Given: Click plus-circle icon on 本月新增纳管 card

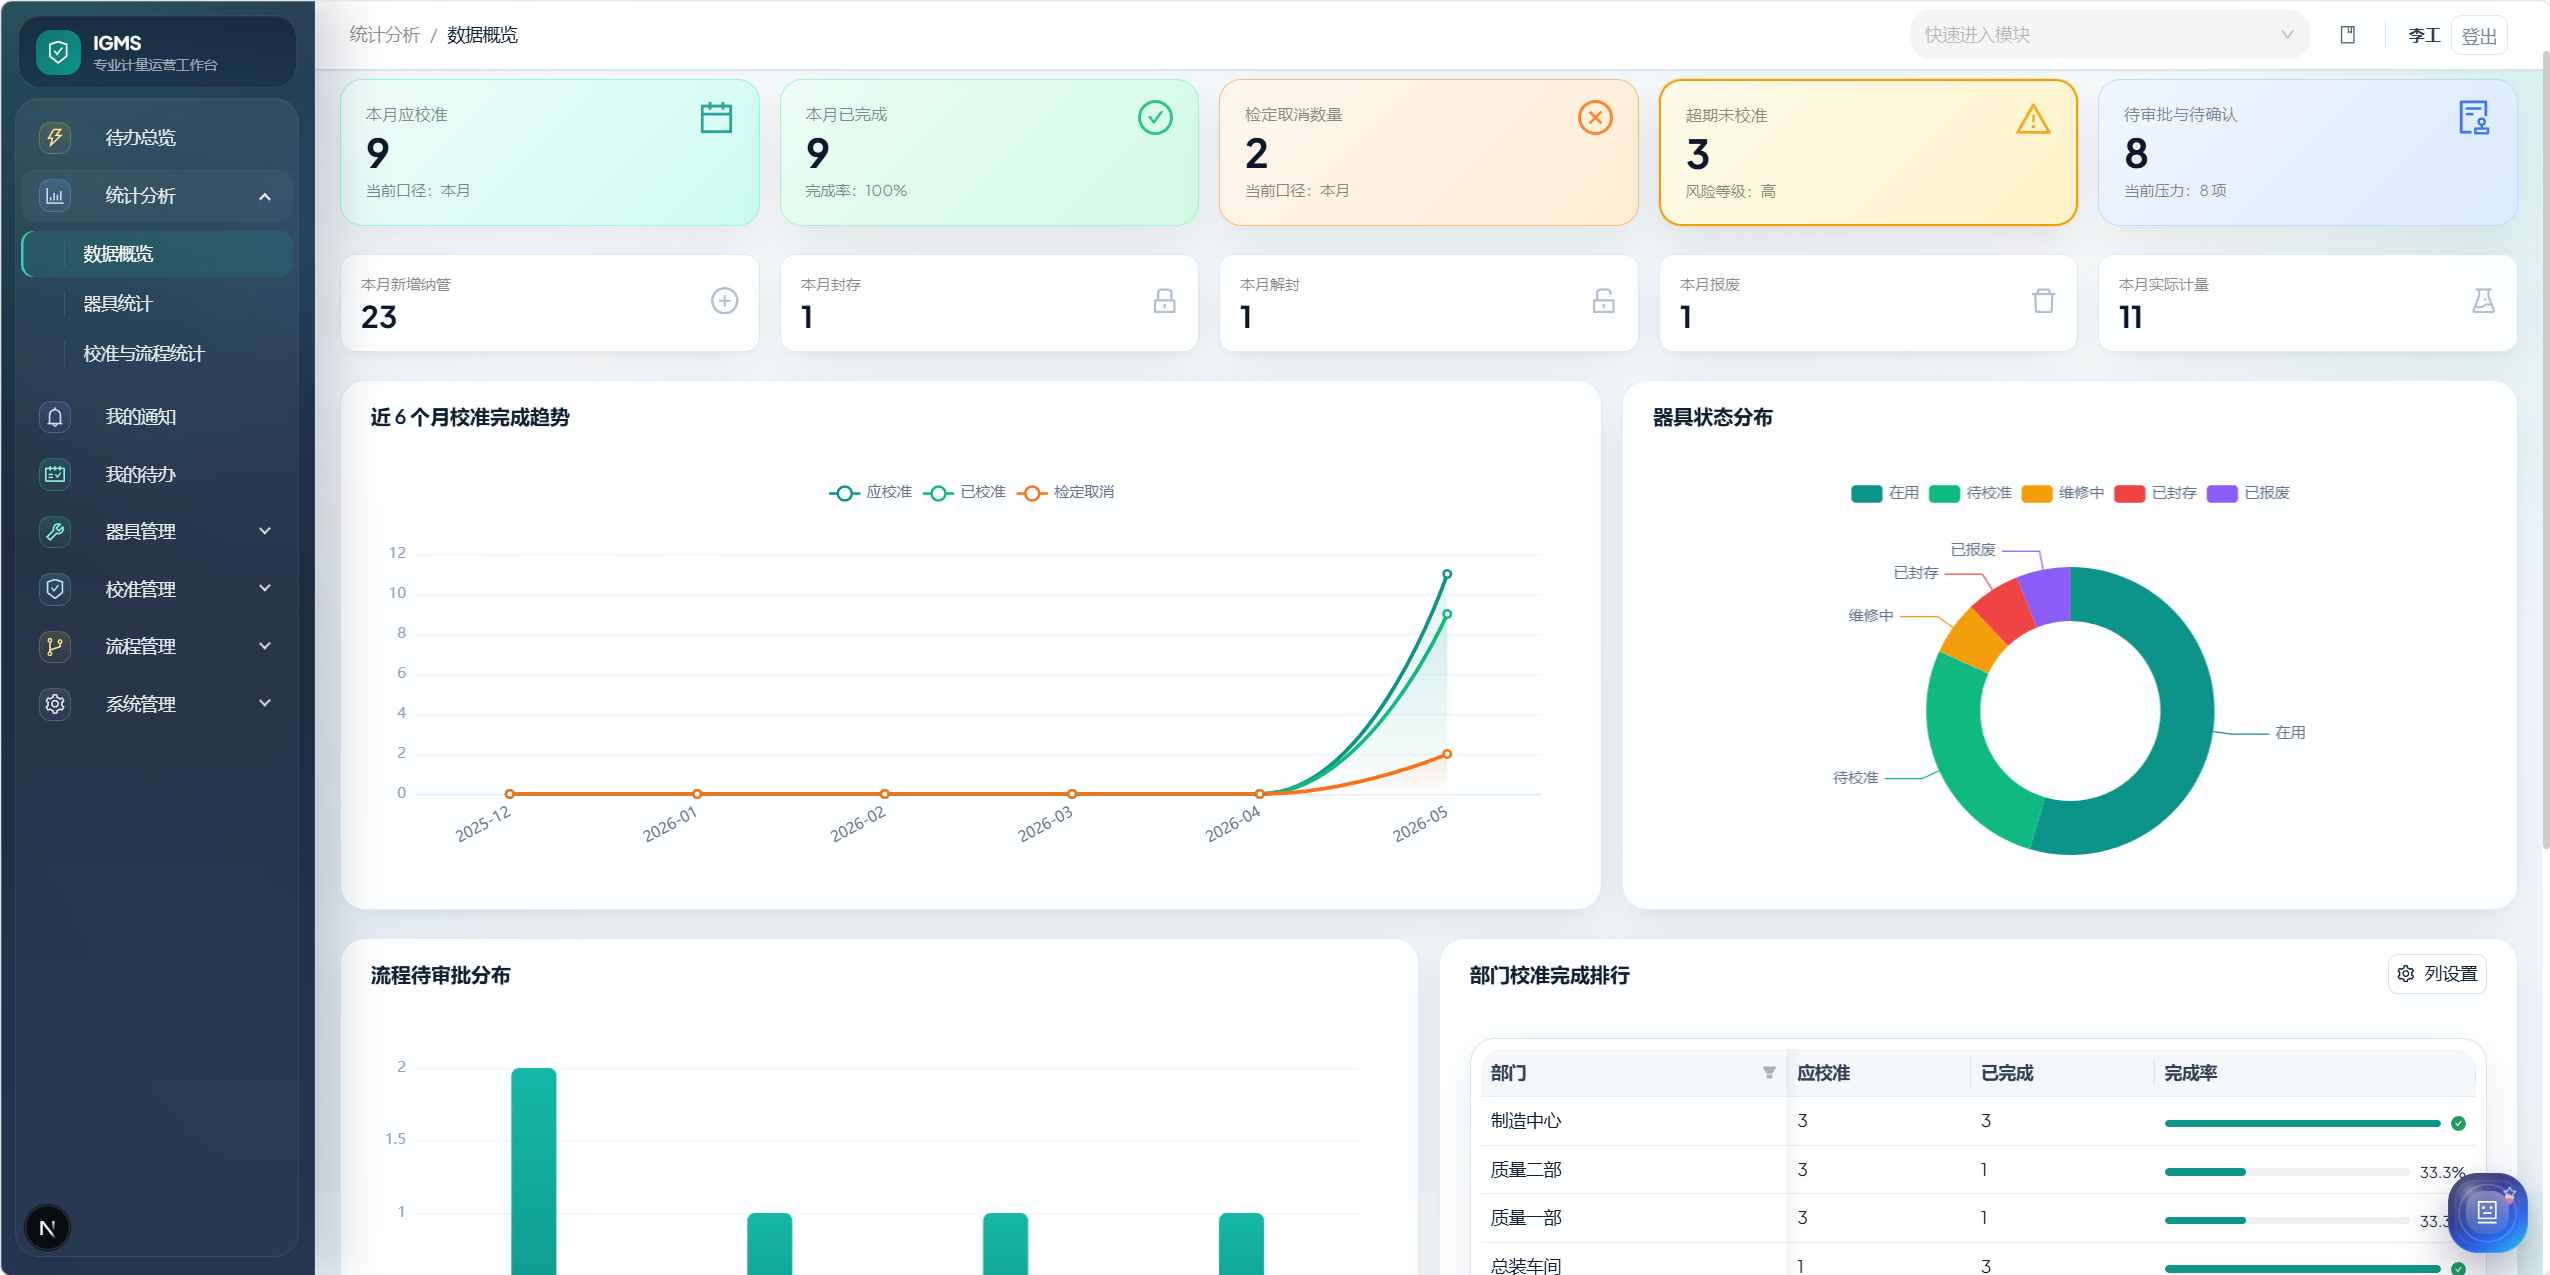Looking at the screenshot, I should pos(725,301).
